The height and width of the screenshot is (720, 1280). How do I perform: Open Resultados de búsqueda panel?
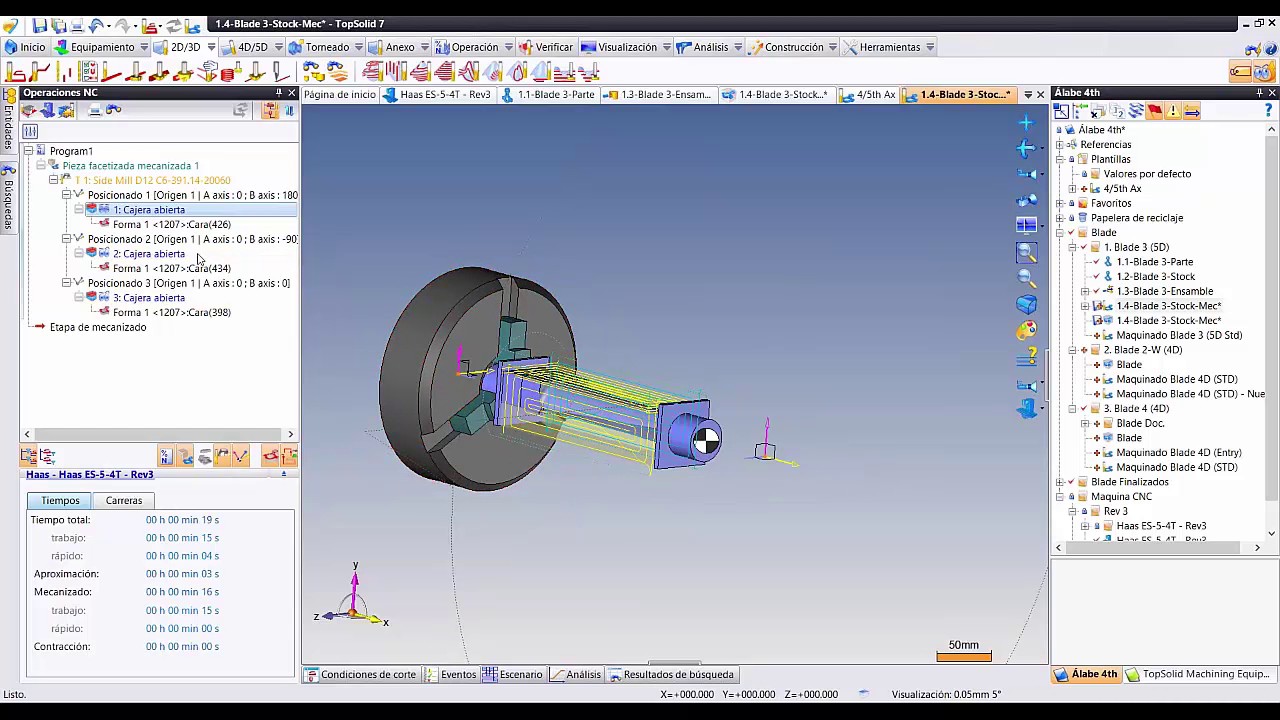click(x=671, y=675)
